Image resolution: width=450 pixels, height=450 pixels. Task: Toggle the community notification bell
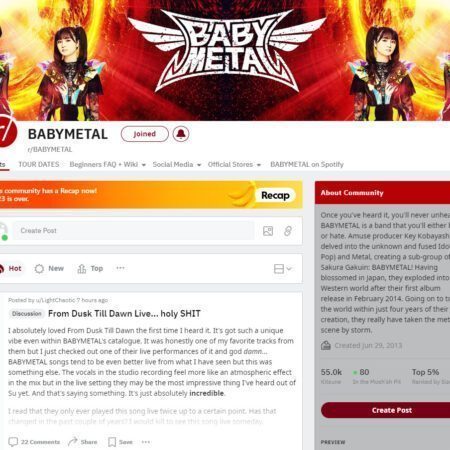coord(181,134)
